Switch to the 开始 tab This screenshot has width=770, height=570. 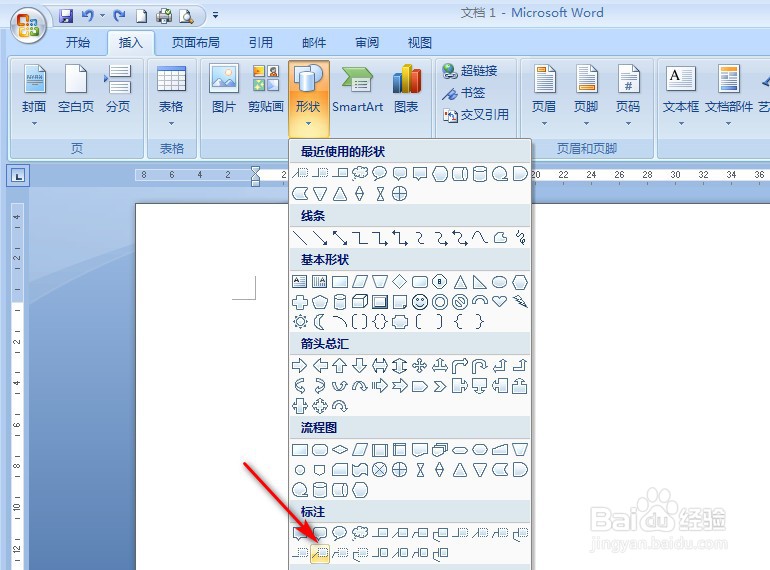click(x=78, y=43)
